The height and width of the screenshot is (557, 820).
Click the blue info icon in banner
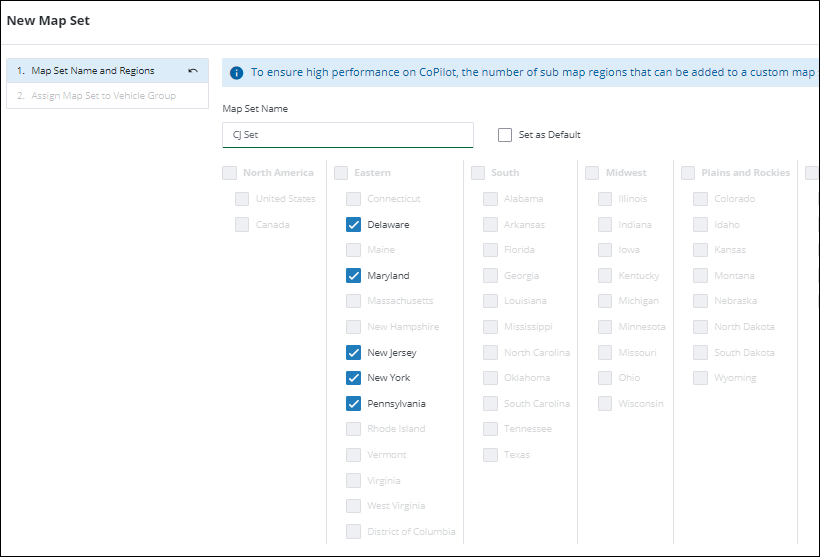click(x=237, y=72)
